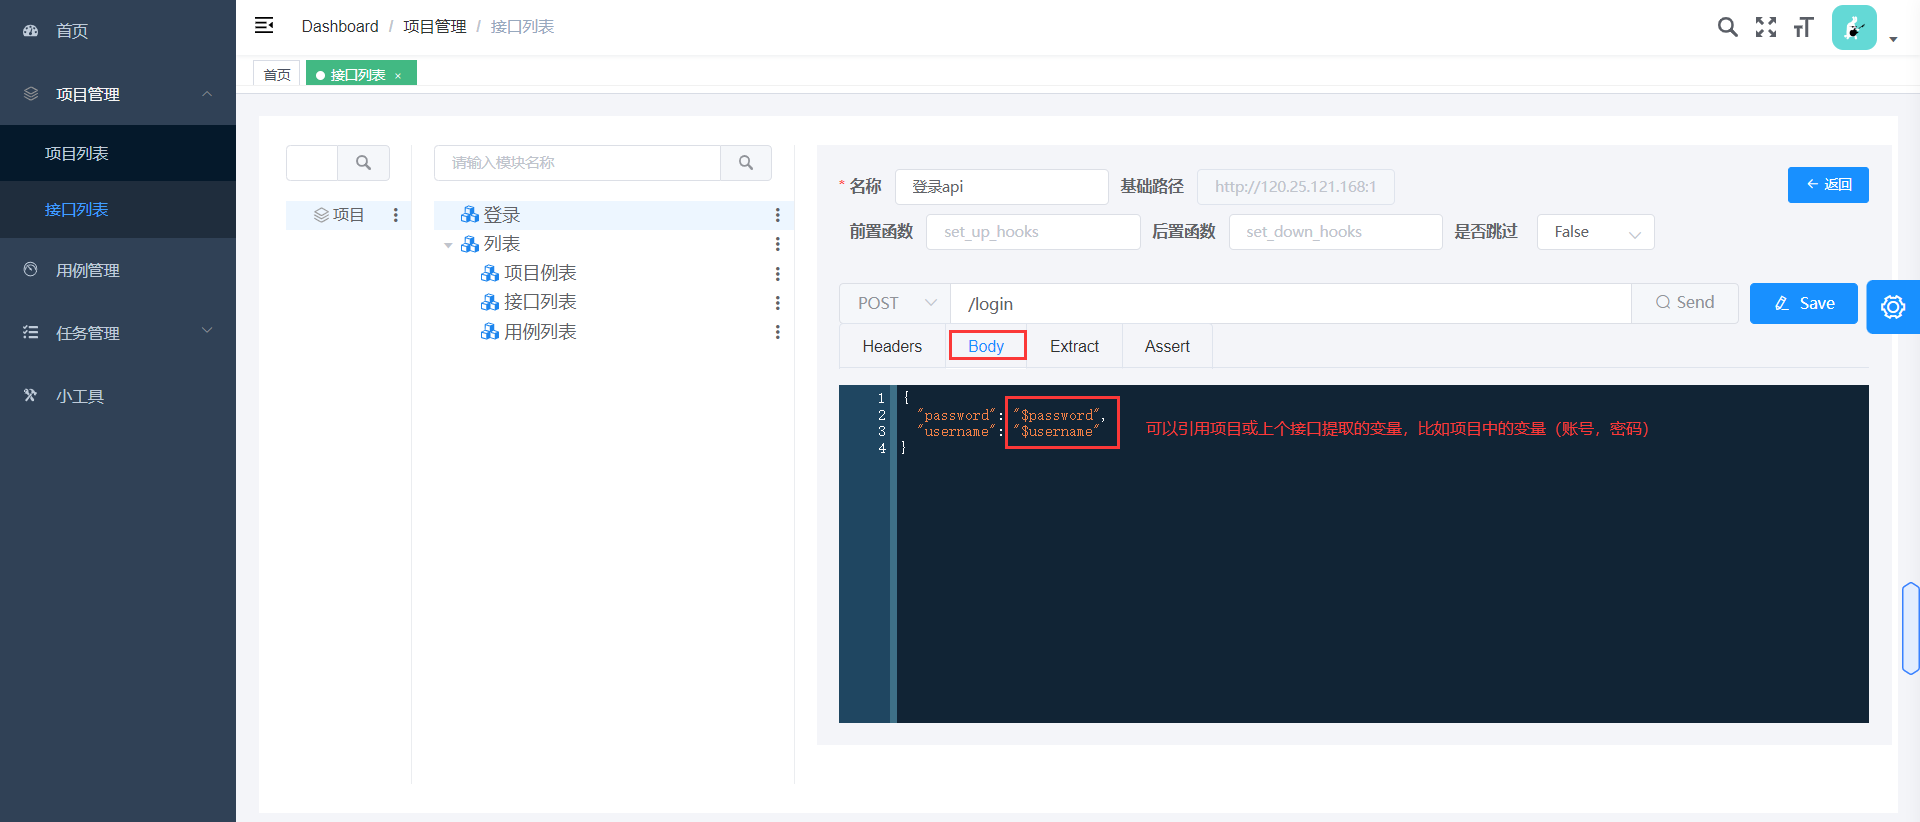
Task: Open the user avatar menu
Action: [1854, 27]
